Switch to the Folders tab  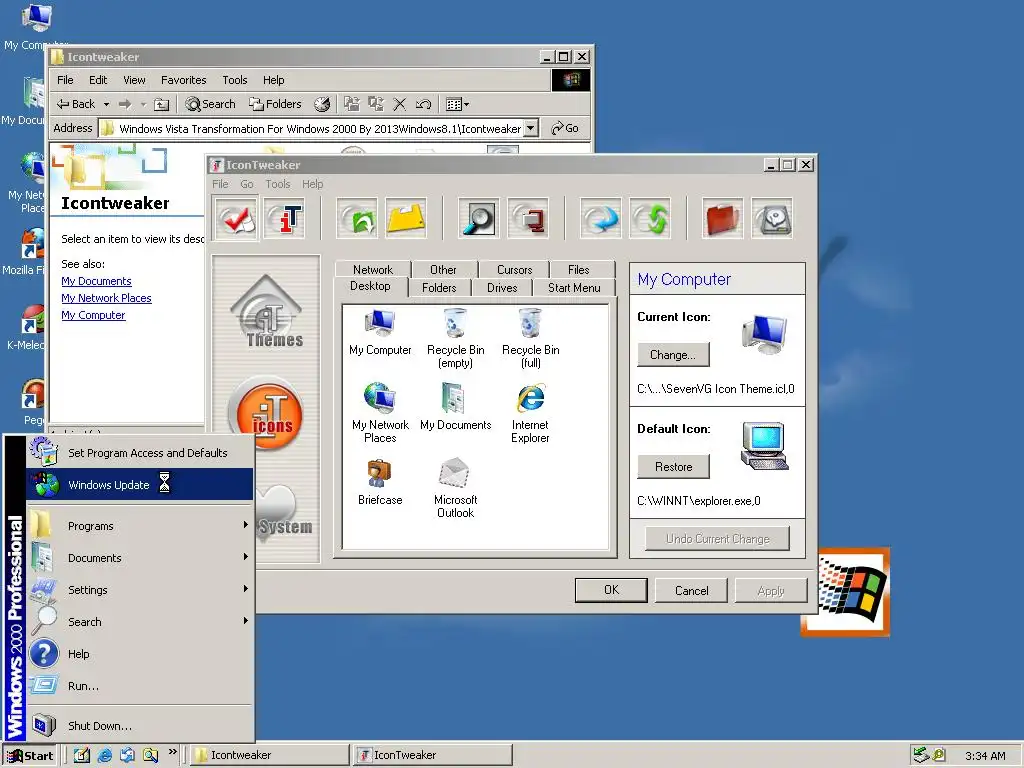439,287
